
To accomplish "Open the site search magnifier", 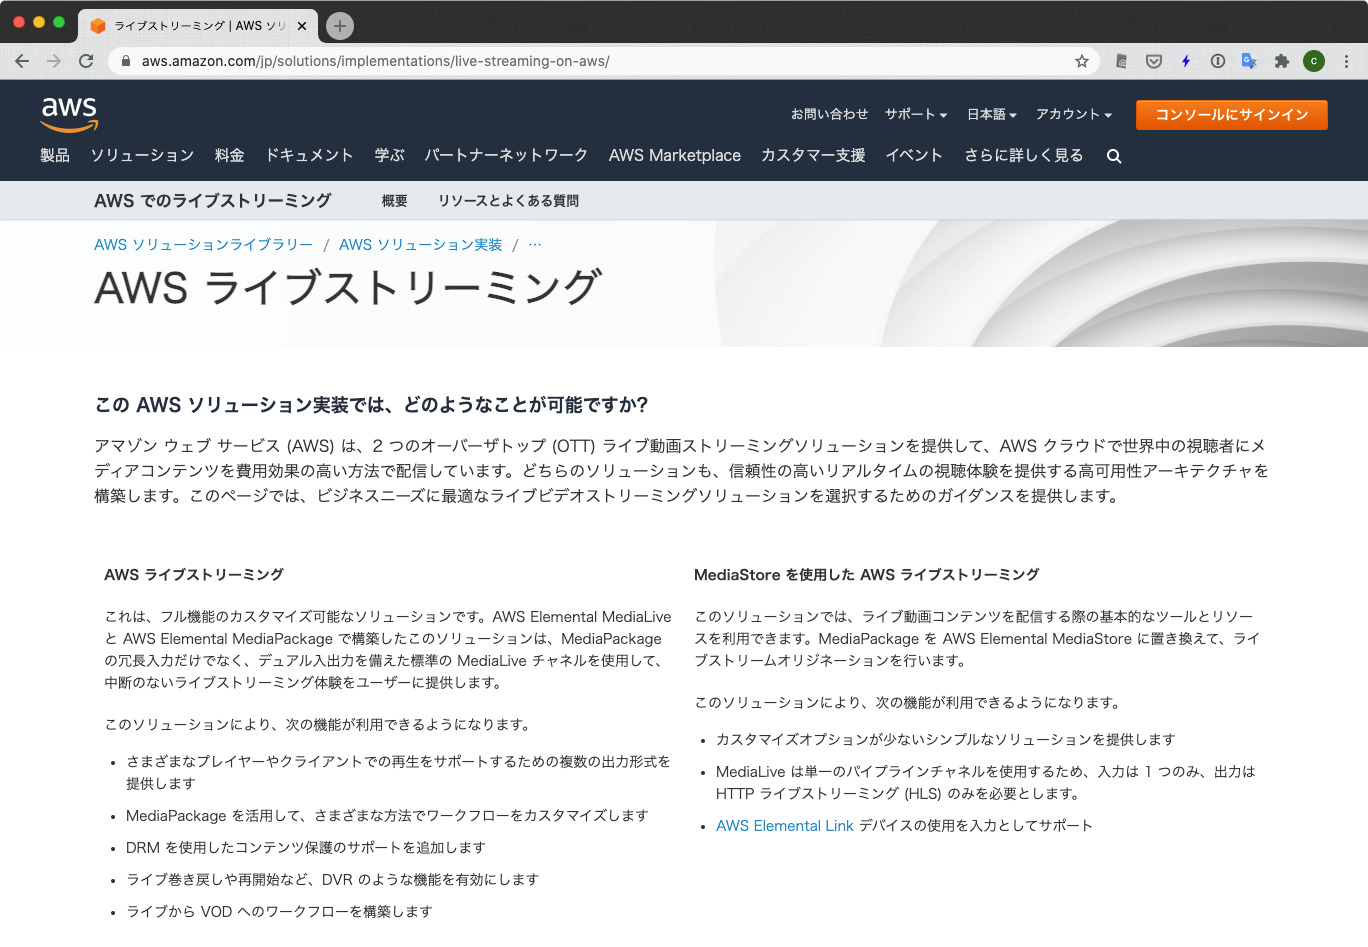I will [x=1114, y=156].
